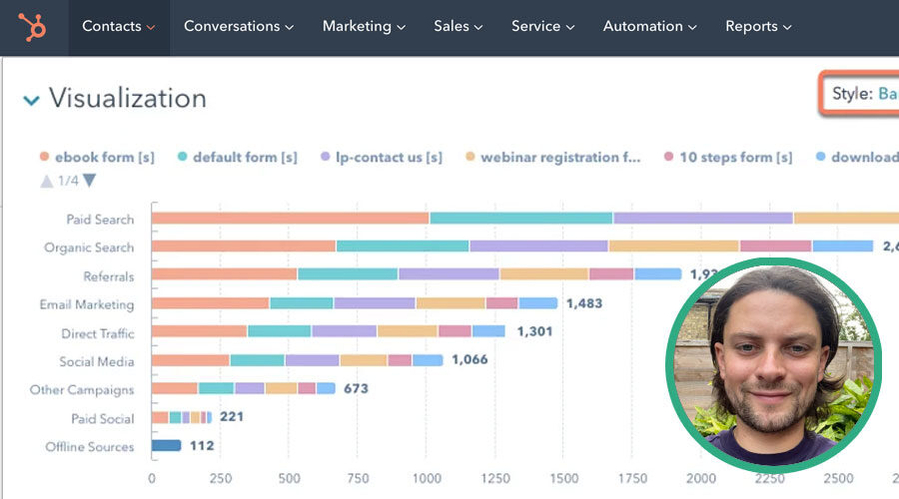The image size is (899, 499).
Task: Click the Paid Search ebook form segment
Action: (x=290, y=218)
